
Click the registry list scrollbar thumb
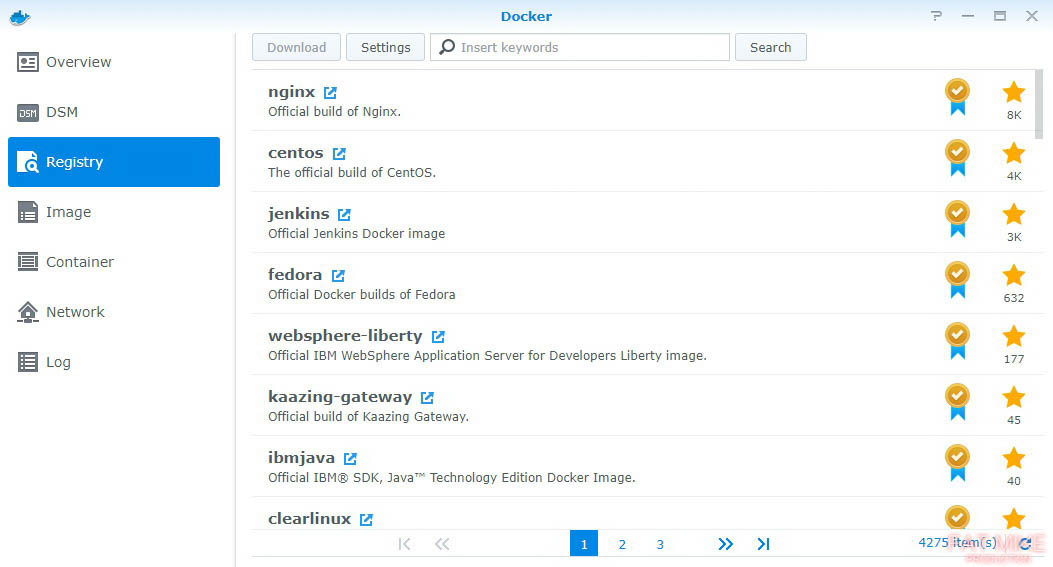1039,104
